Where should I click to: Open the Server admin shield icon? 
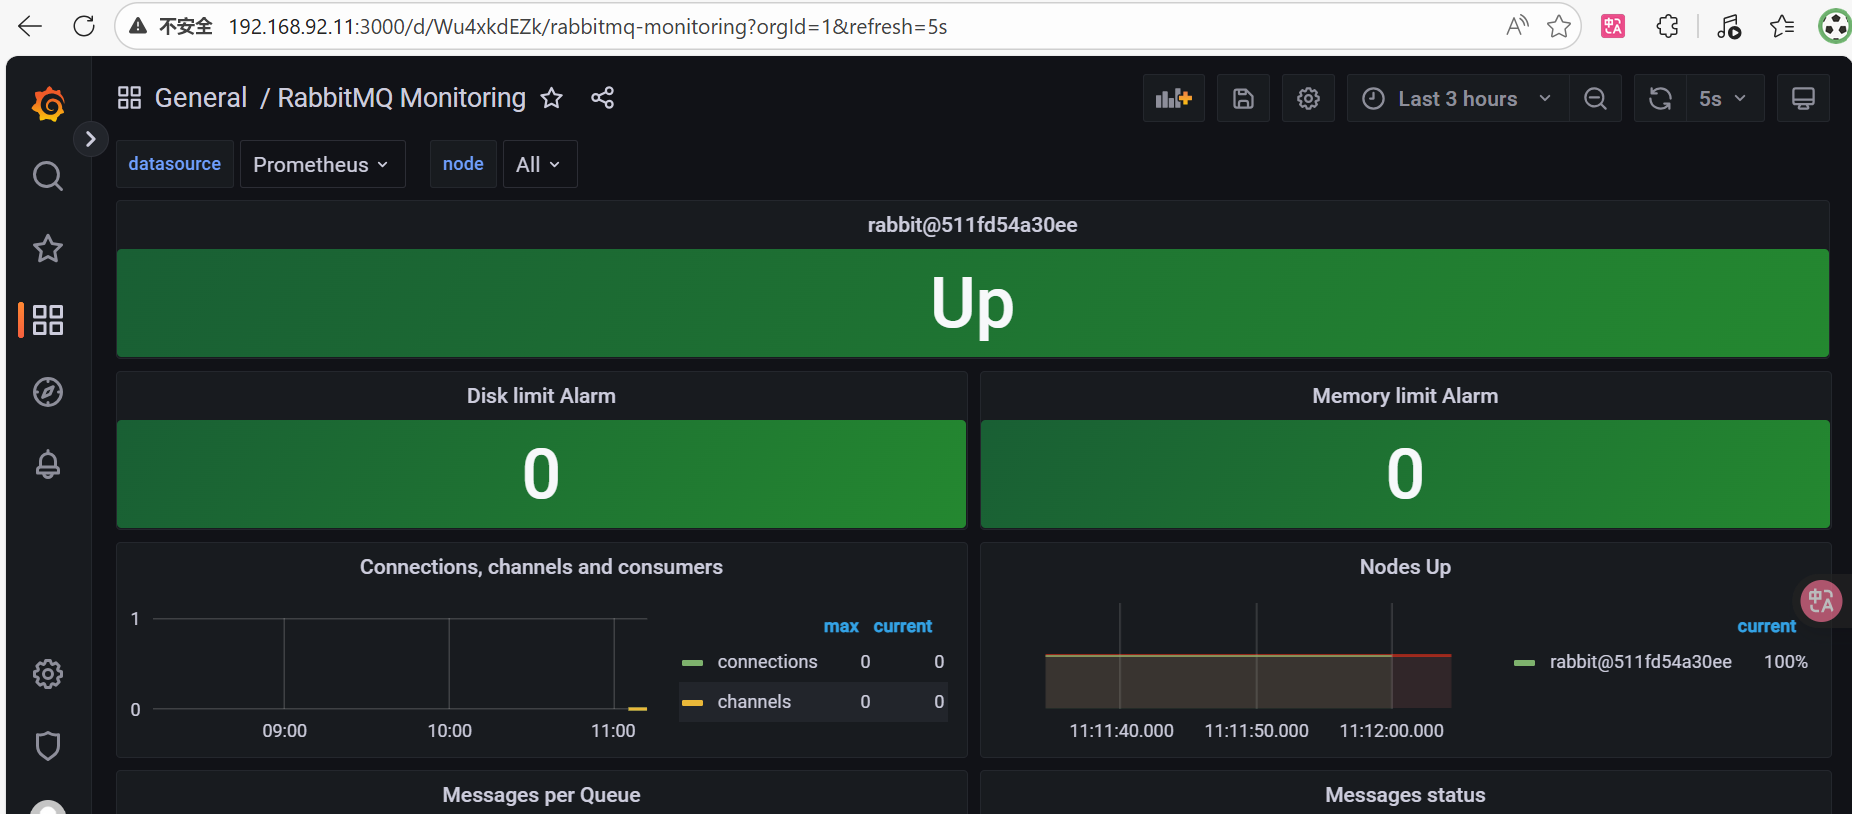[48, 746]
